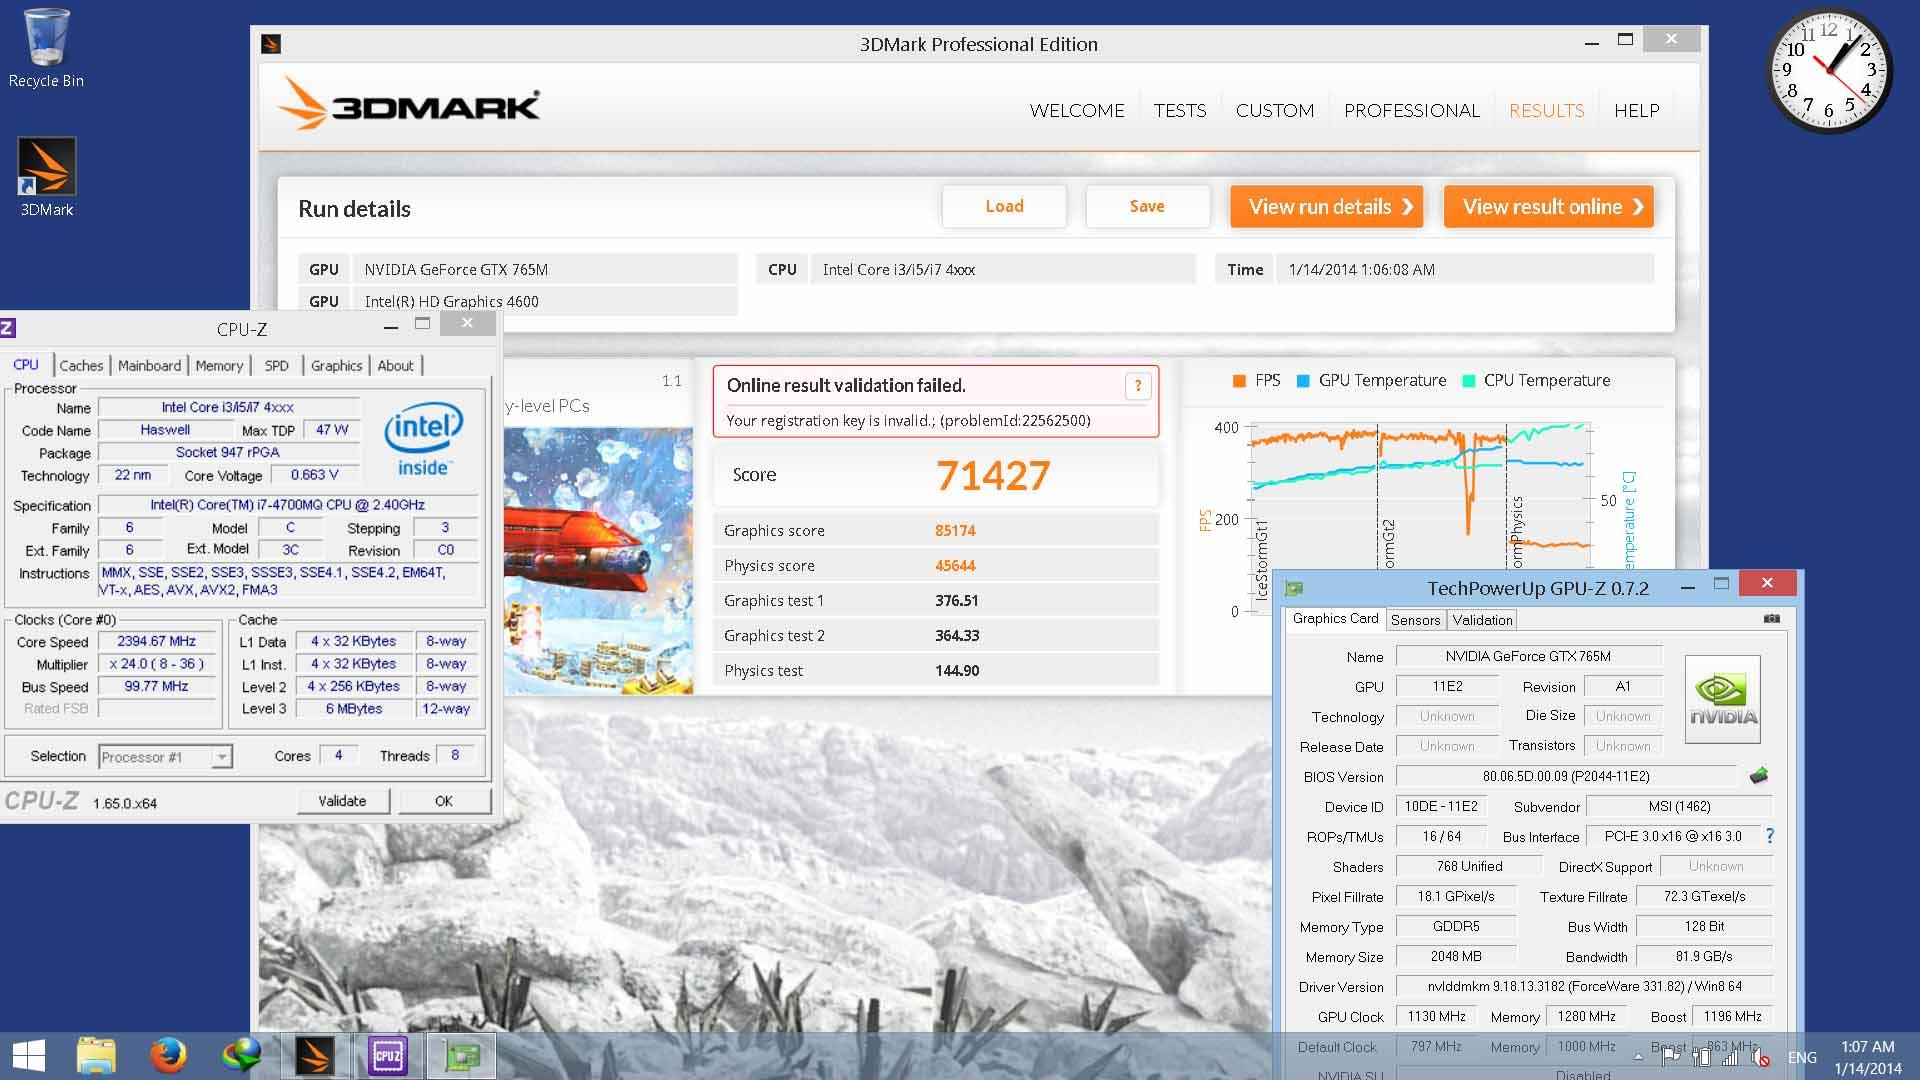Viewport: 1920px width, 1080px height.
Task: Show hidden tray icons arrow
Action: [1638, 1056]
